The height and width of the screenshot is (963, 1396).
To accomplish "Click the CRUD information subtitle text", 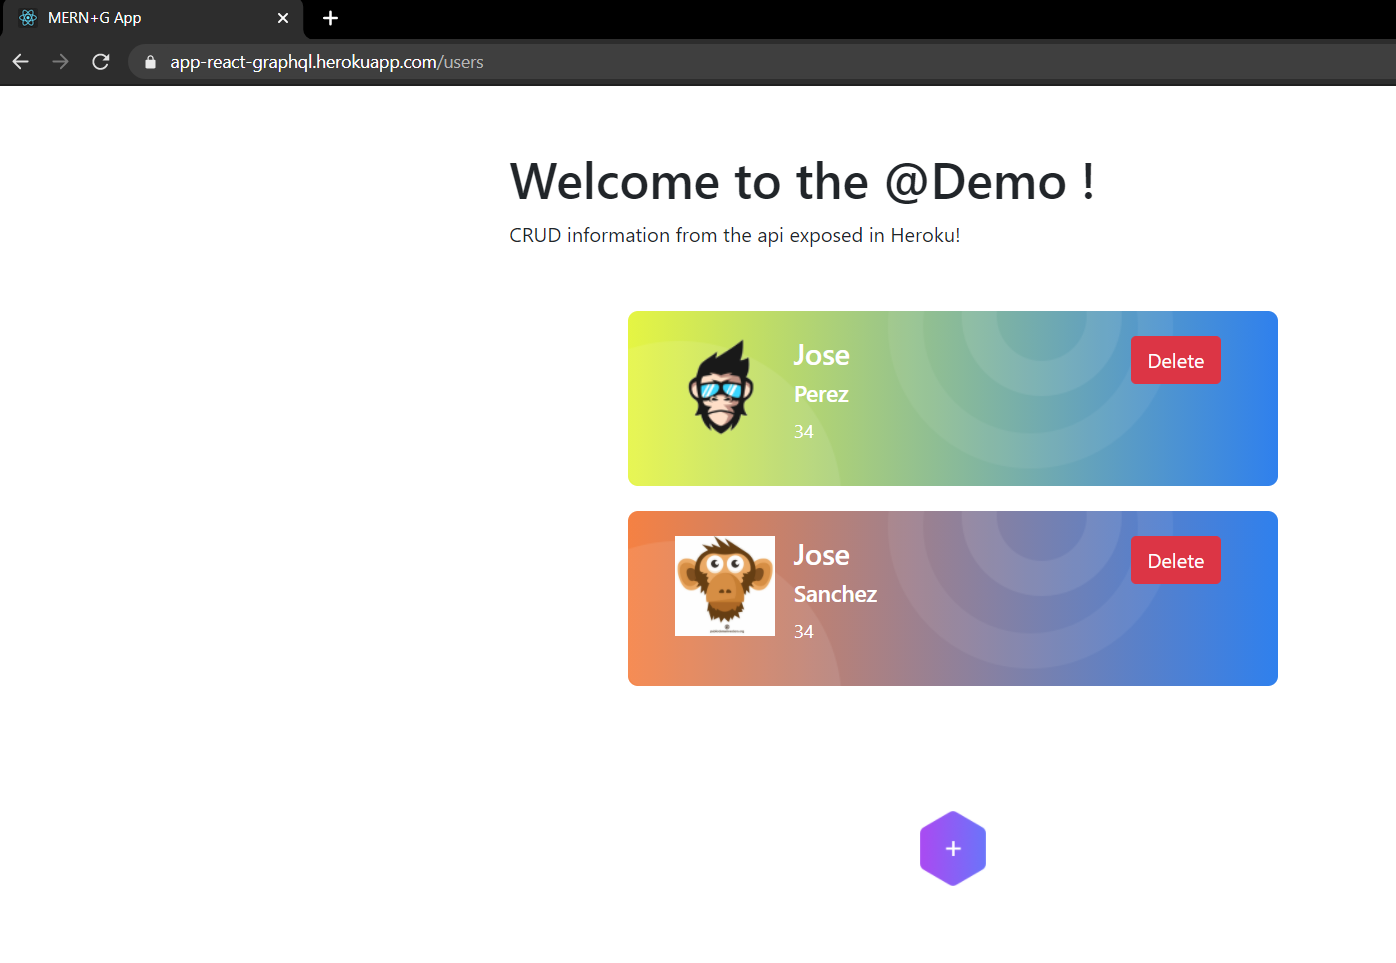I will click(734, 236).
